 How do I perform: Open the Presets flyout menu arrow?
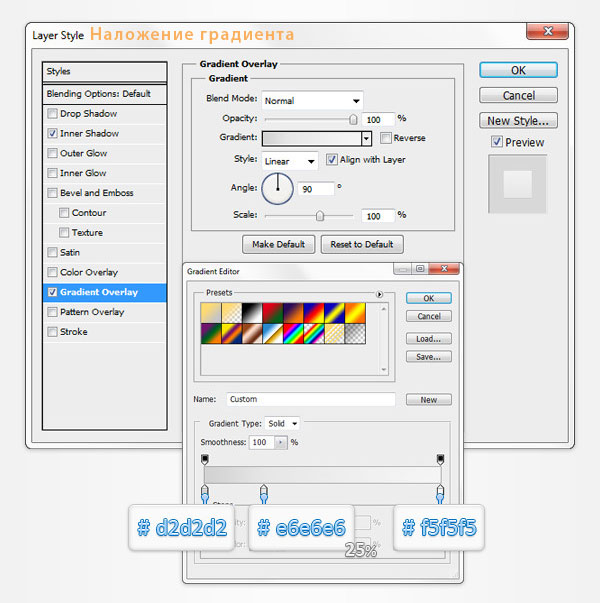pos(379,295)
